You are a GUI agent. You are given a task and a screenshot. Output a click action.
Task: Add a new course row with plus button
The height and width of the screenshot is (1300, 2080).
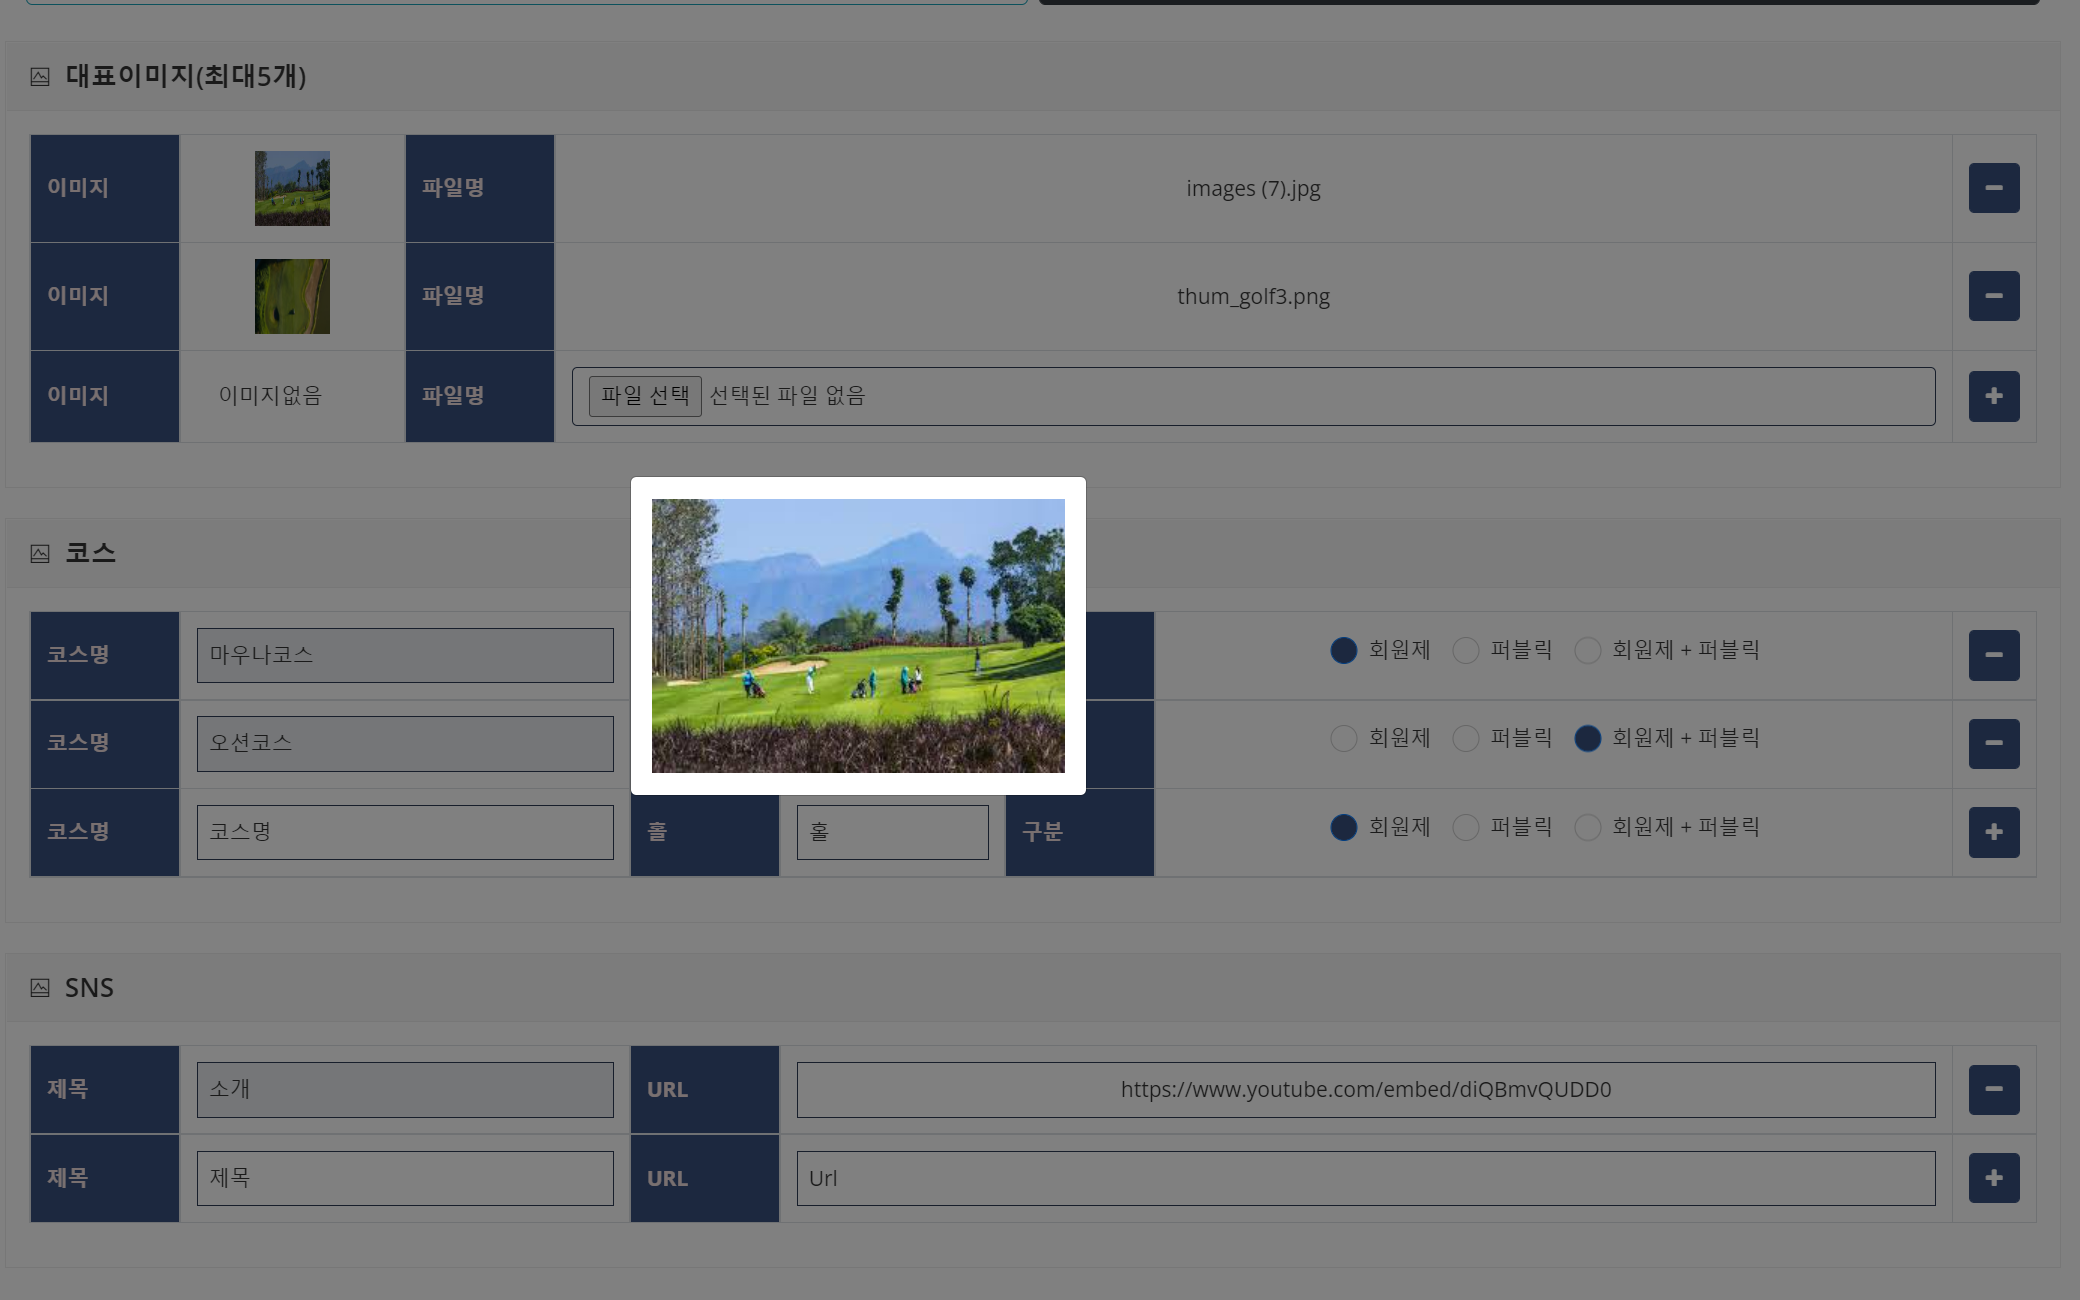coord(1993,832)
